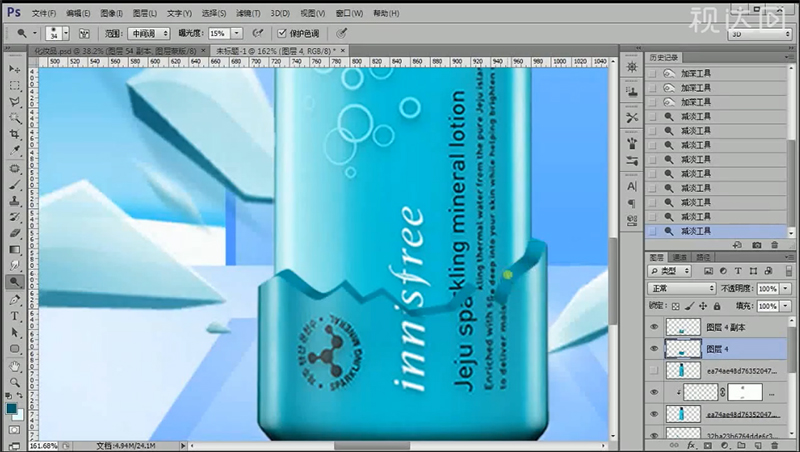Toggle lock position
The width and height of the screenshot is (800, 452).
tap(703, 306)
